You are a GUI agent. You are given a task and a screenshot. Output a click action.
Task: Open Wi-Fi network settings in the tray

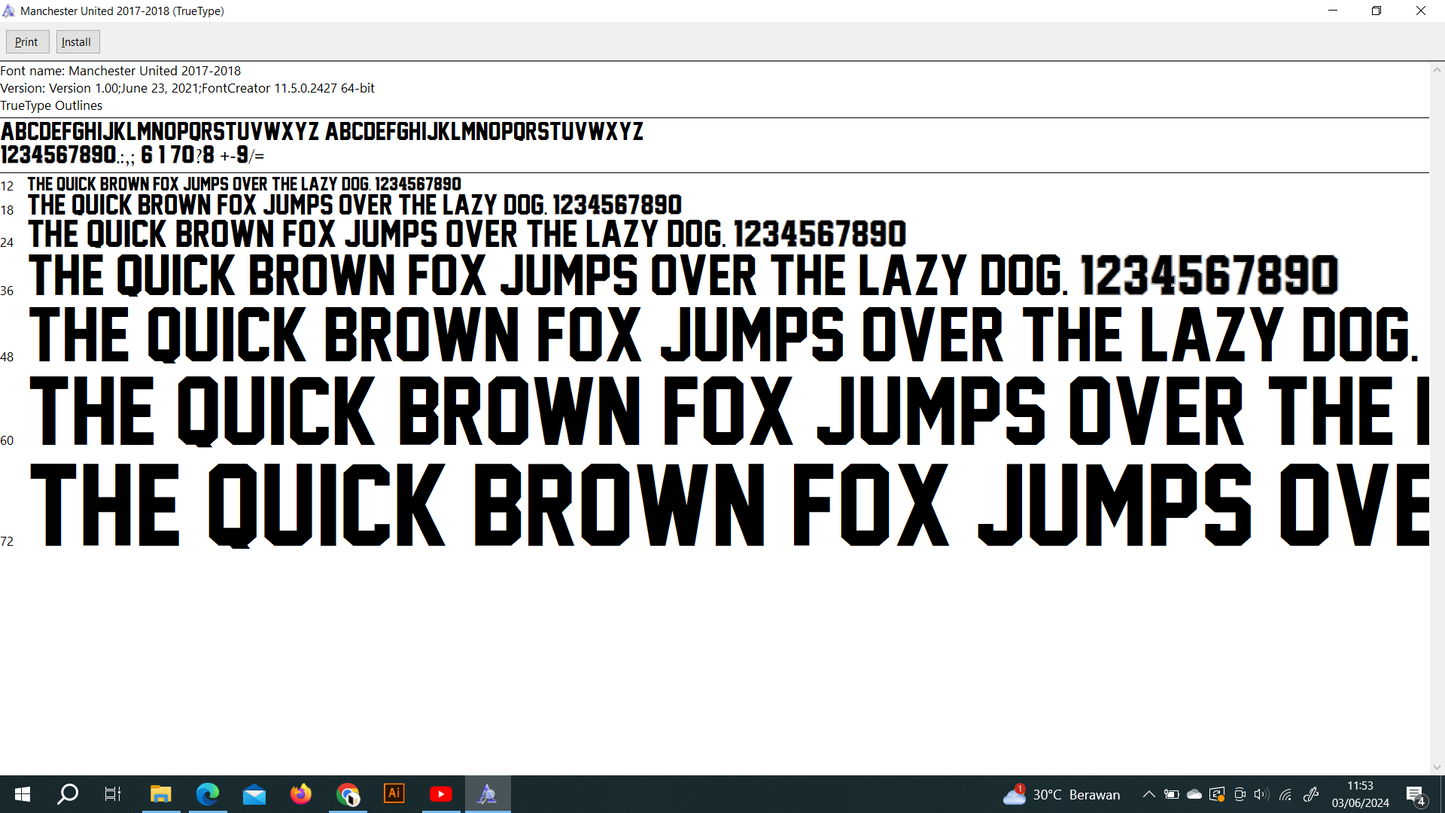coord(1286,795)
